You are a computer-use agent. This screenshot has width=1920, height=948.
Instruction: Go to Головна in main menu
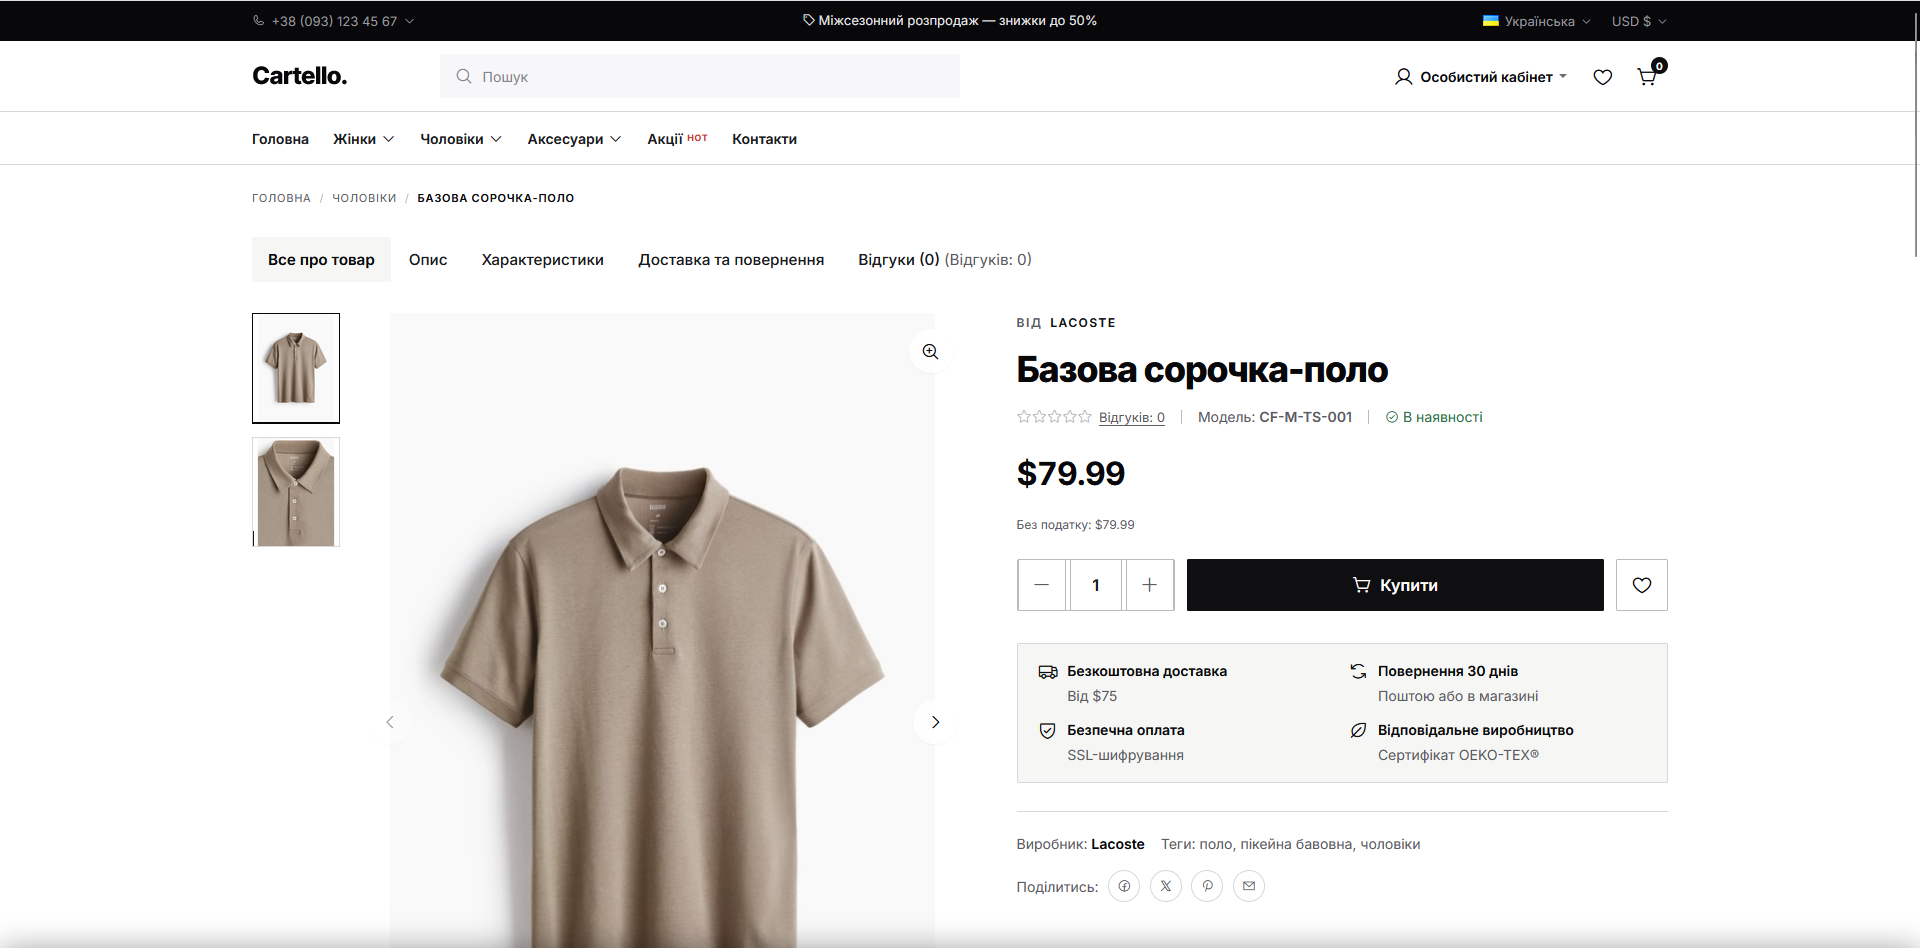pyautogui.click(x=280, y=139)
